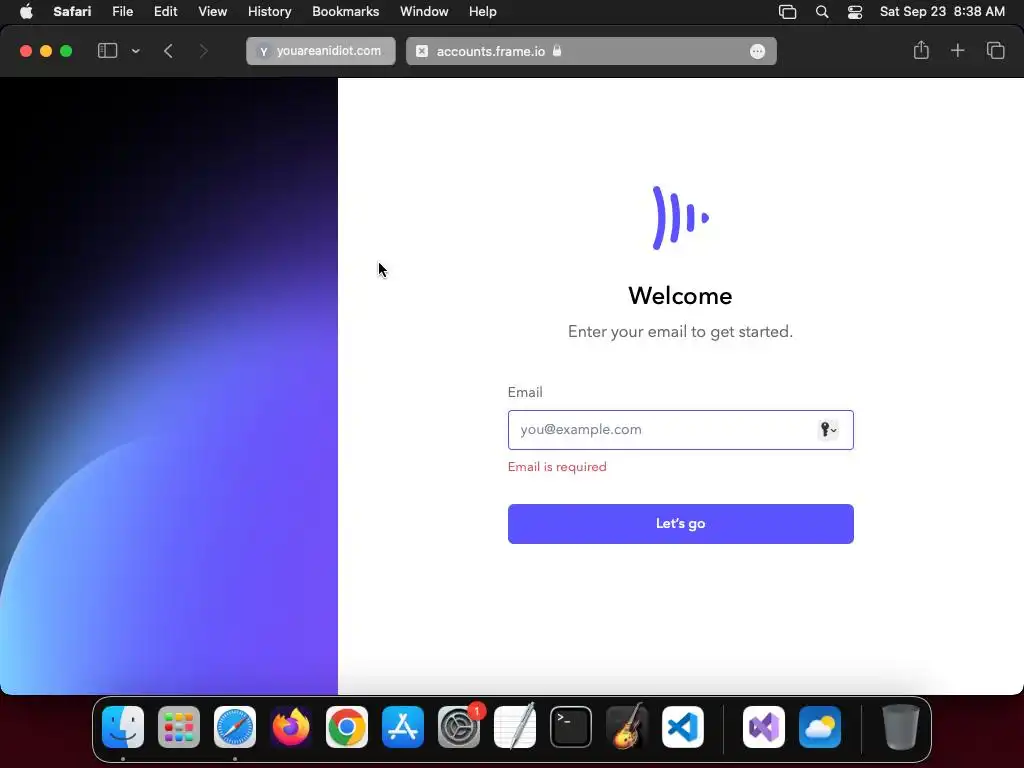Launch Firefox from the Dock
Viewport: 1024px width, 768px height.
(291, 727)
